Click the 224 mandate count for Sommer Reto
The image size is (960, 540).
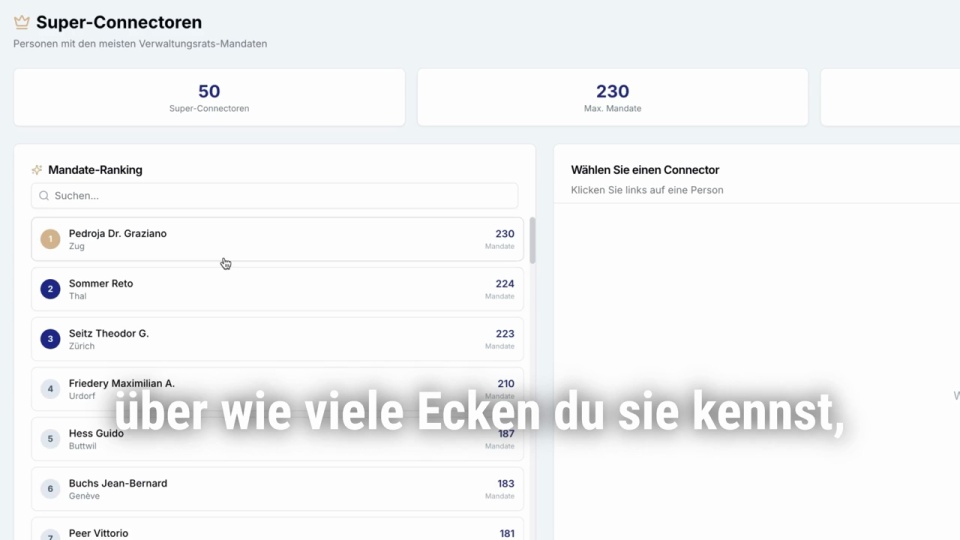tap(504, 283)
